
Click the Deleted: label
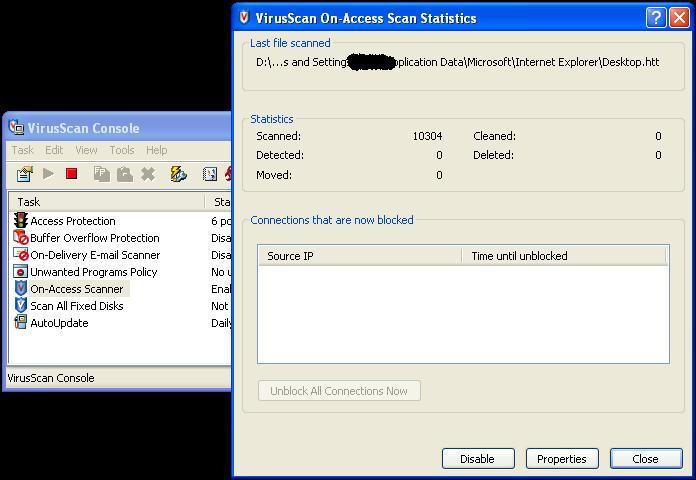(x=493, y=155)
